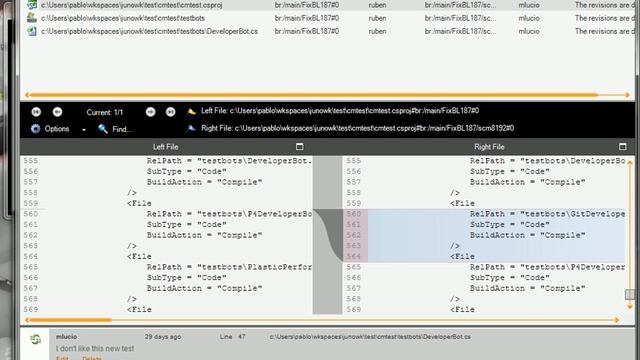This screenshot has width=640, height=360.
Task: Click the right pane vertical scrollbar thumb
Action: click(x=630, y=294)
